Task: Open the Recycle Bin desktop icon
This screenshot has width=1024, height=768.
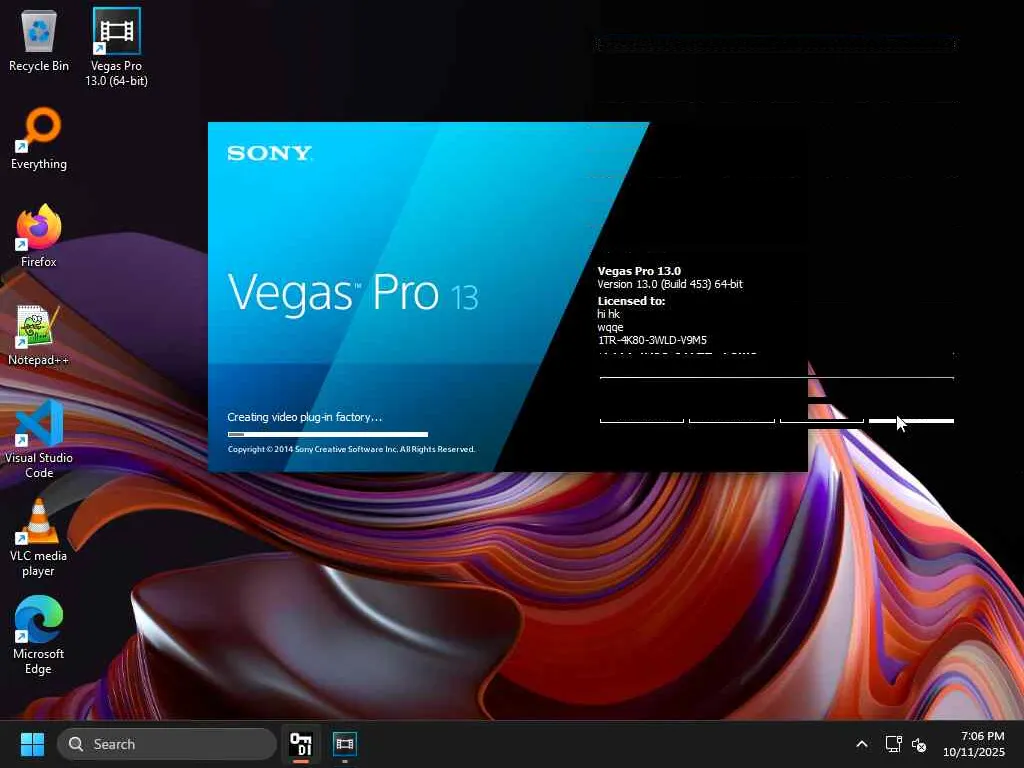Action: click(x=39, y=40)
